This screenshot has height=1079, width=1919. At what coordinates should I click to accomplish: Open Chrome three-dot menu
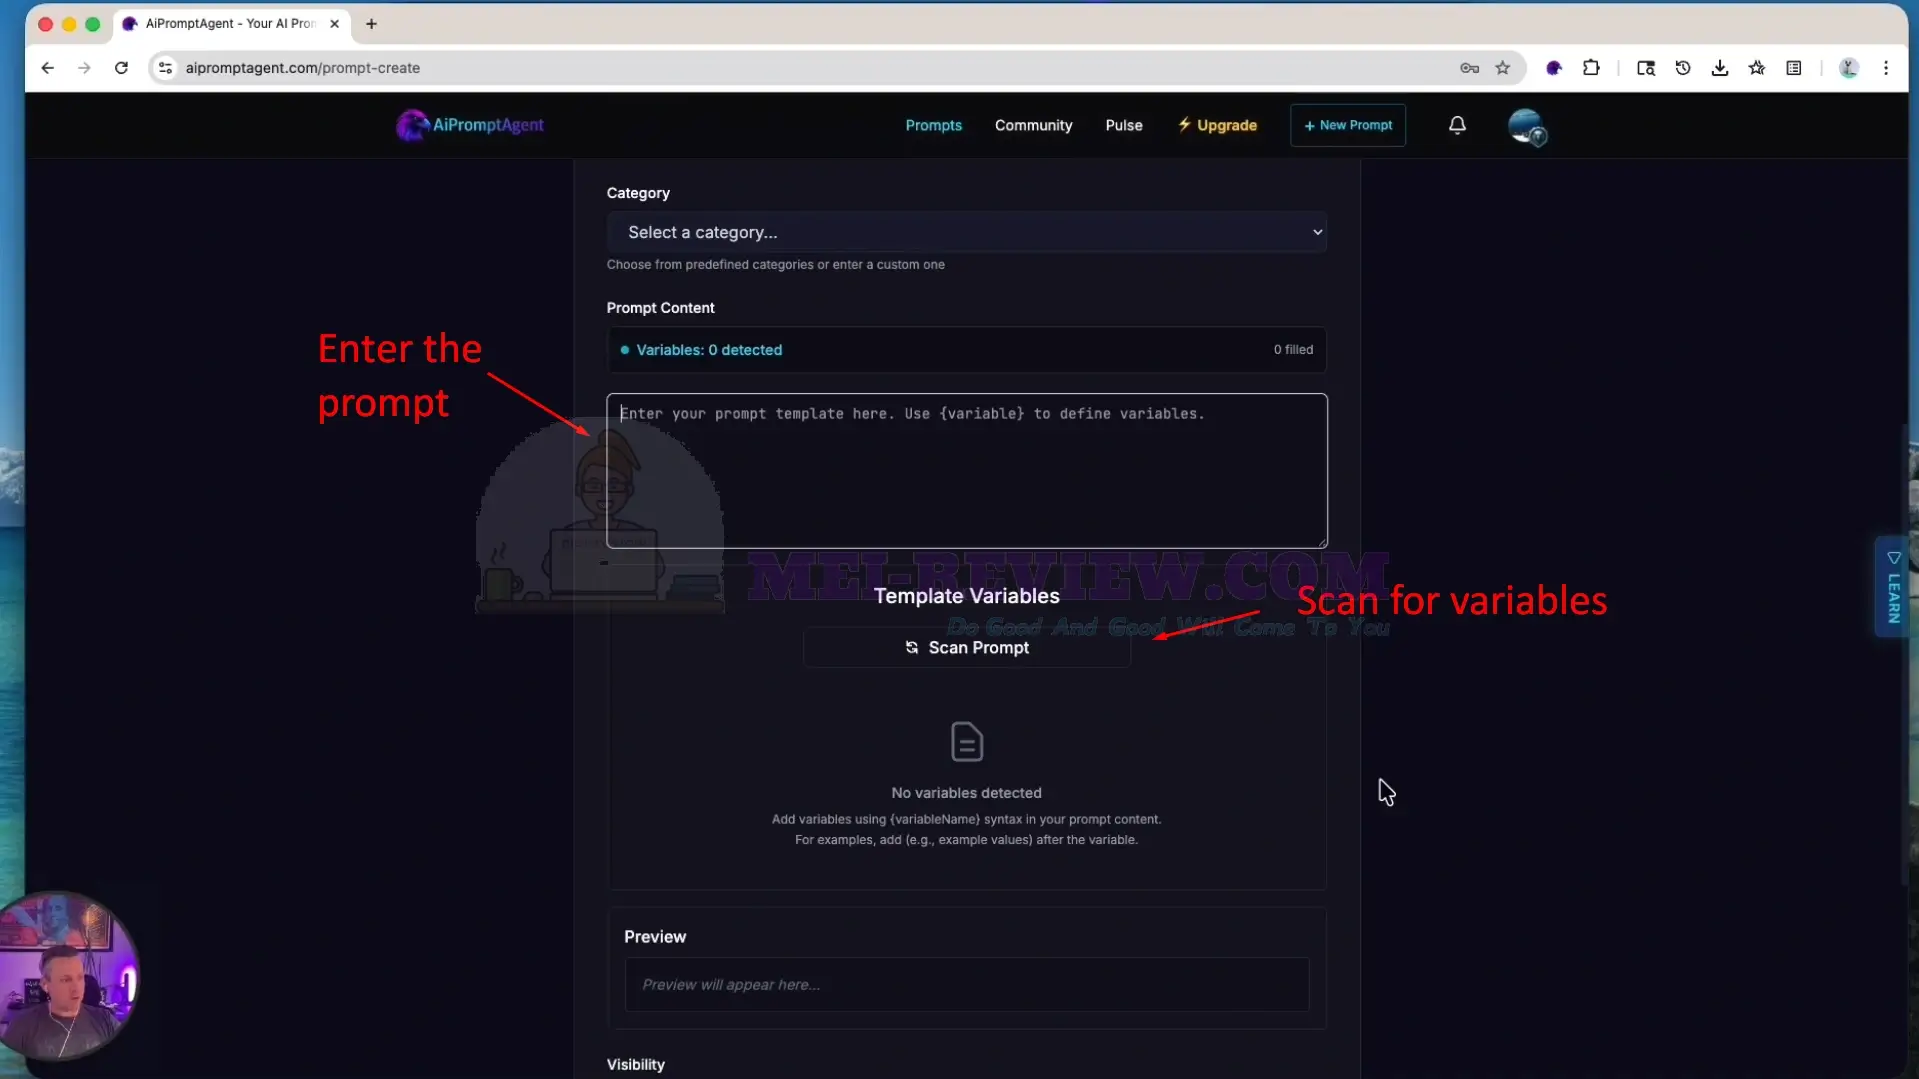1886,68
